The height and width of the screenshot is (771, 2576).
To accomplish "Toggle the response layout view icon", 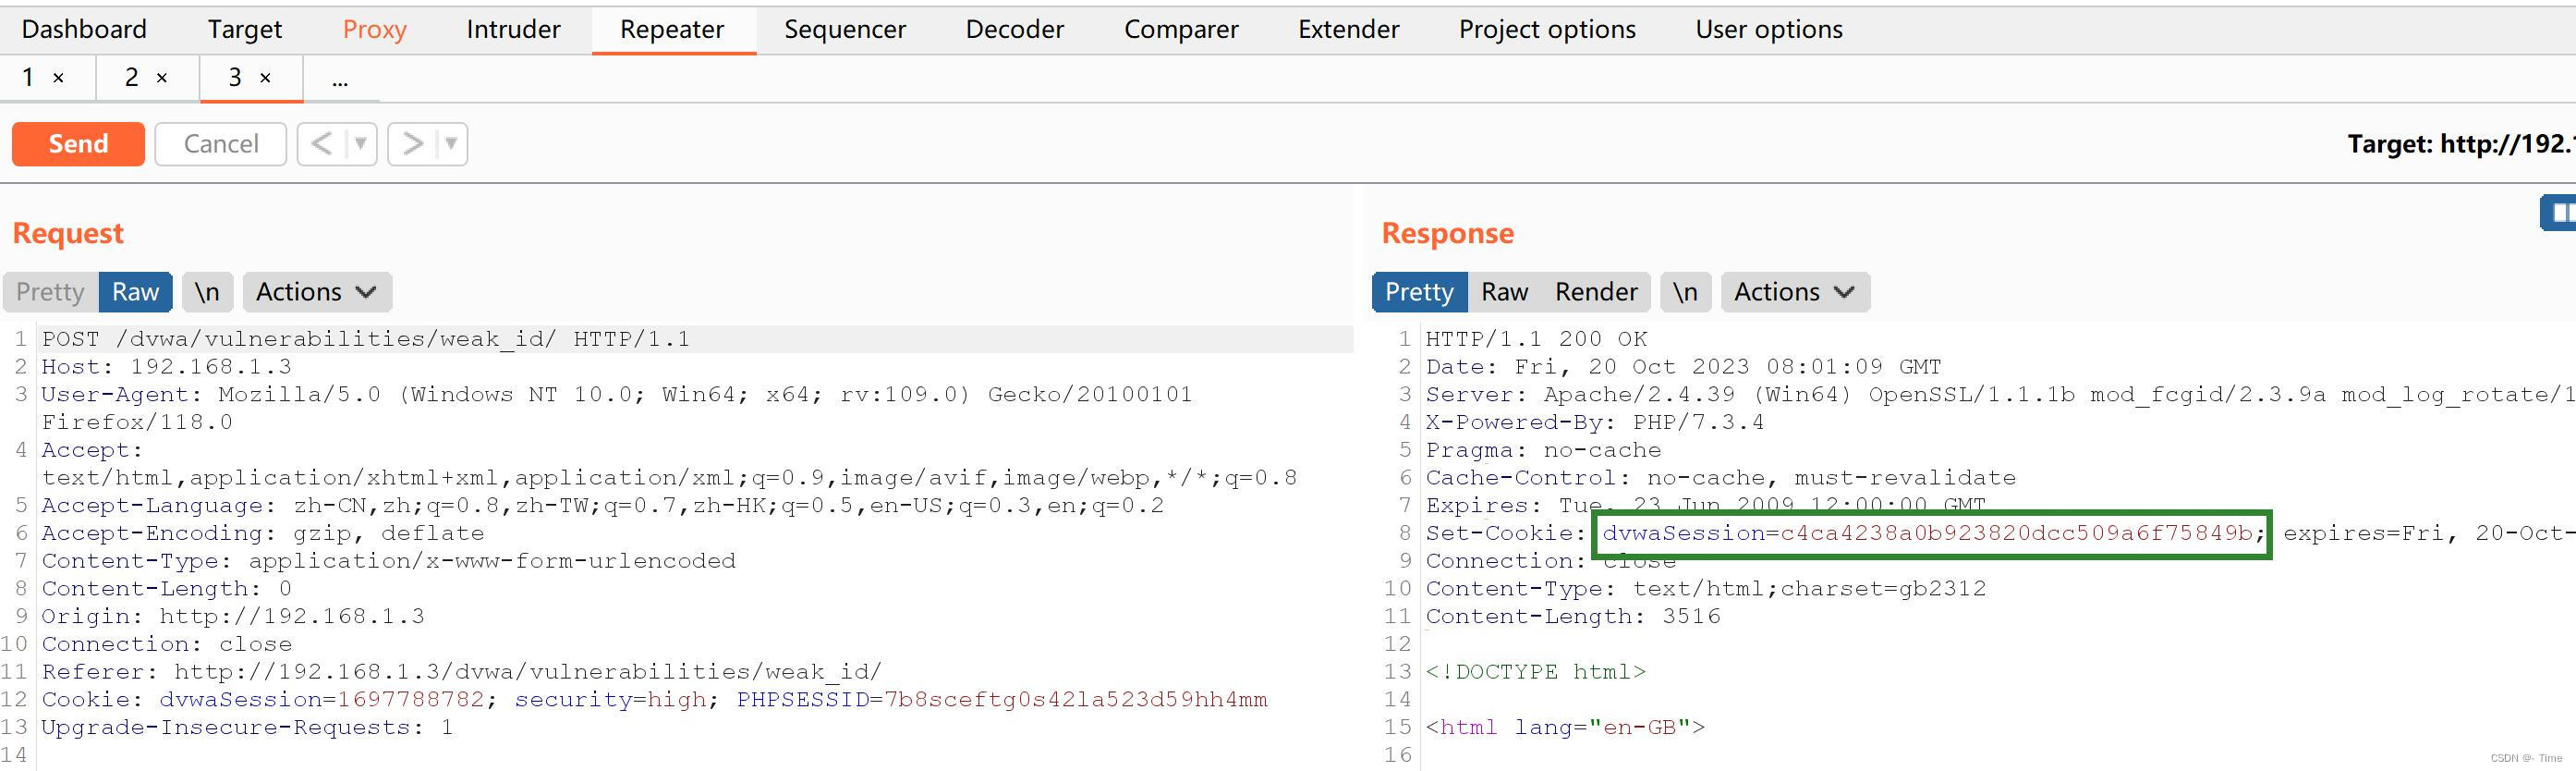I will [2560, 212].
